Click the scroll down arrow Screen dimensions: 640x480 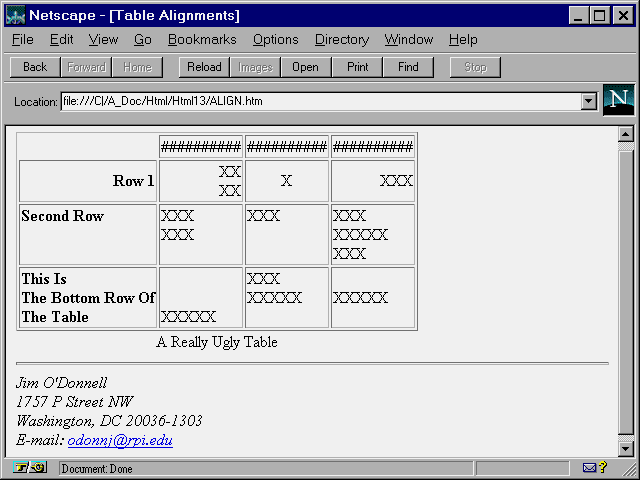tap(626, 450)
